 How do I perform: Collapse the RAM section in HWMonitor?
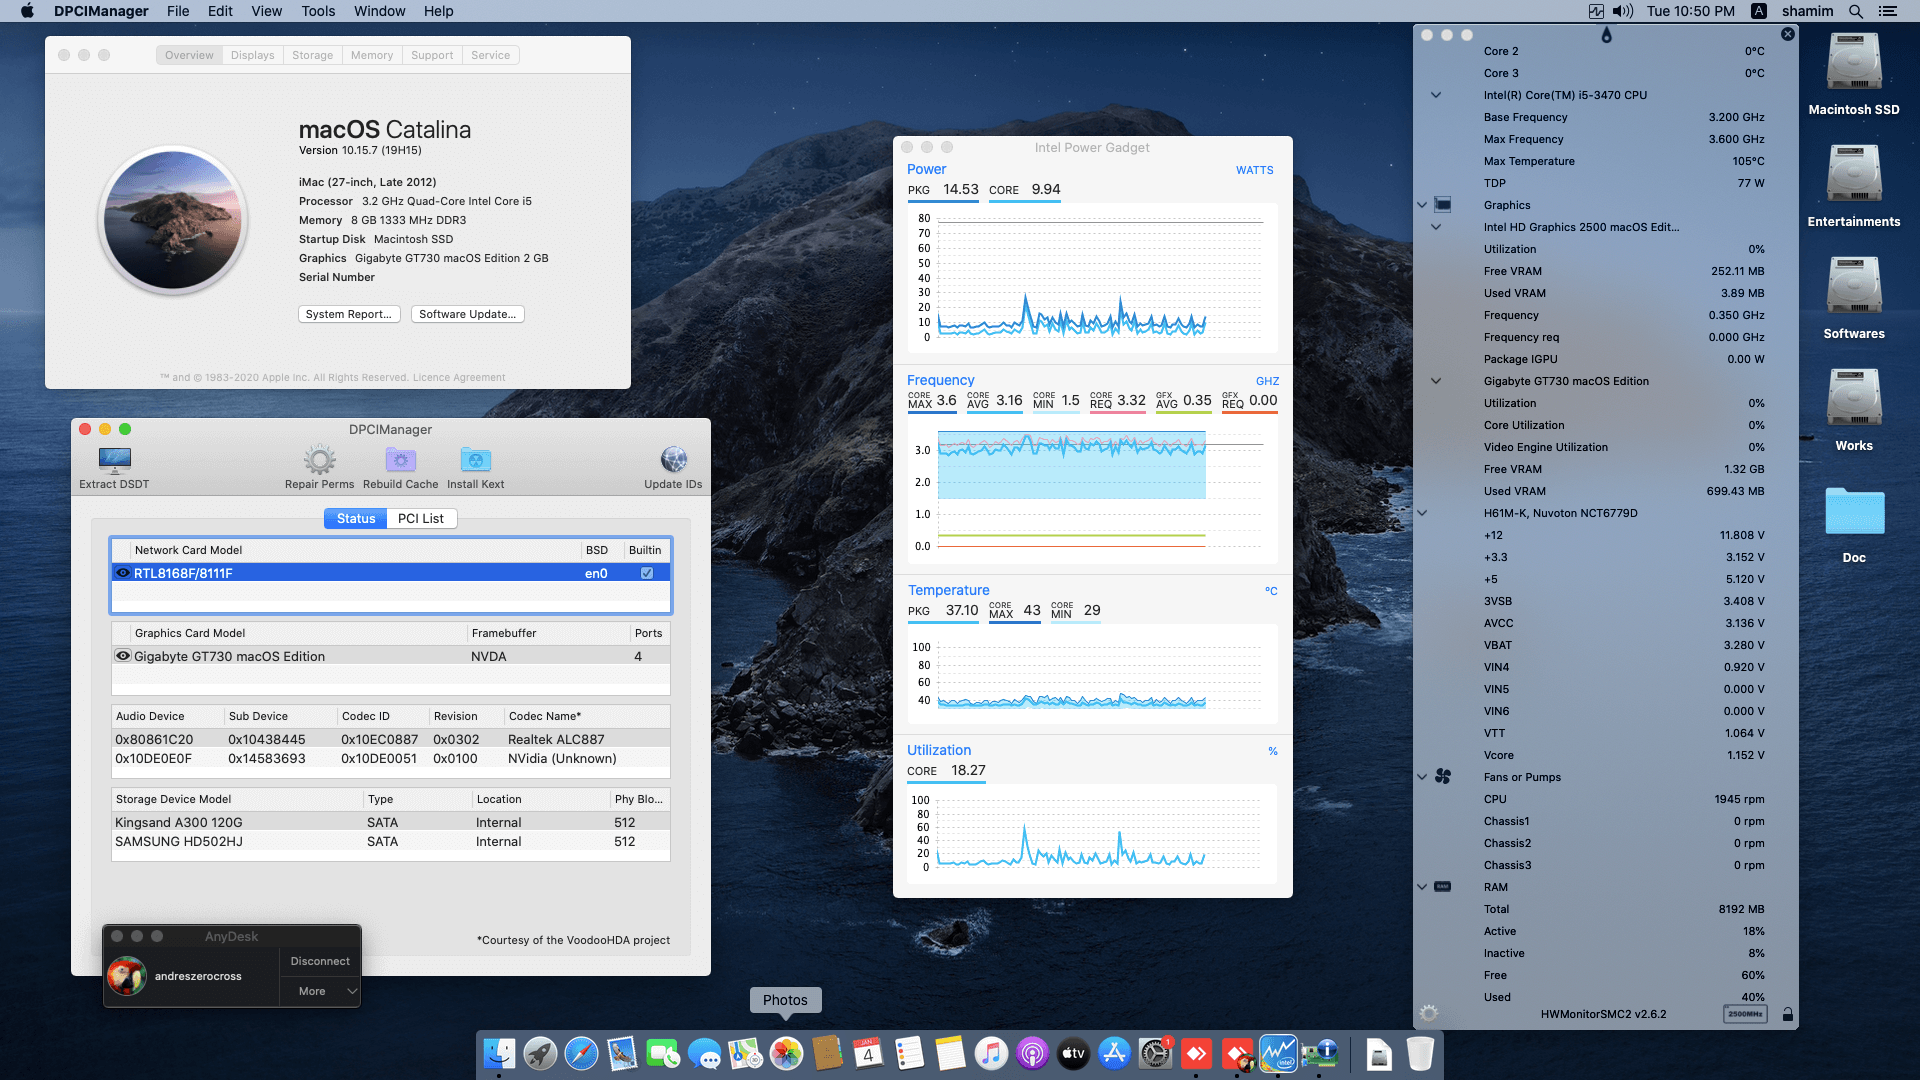[x=1422, y=887]
